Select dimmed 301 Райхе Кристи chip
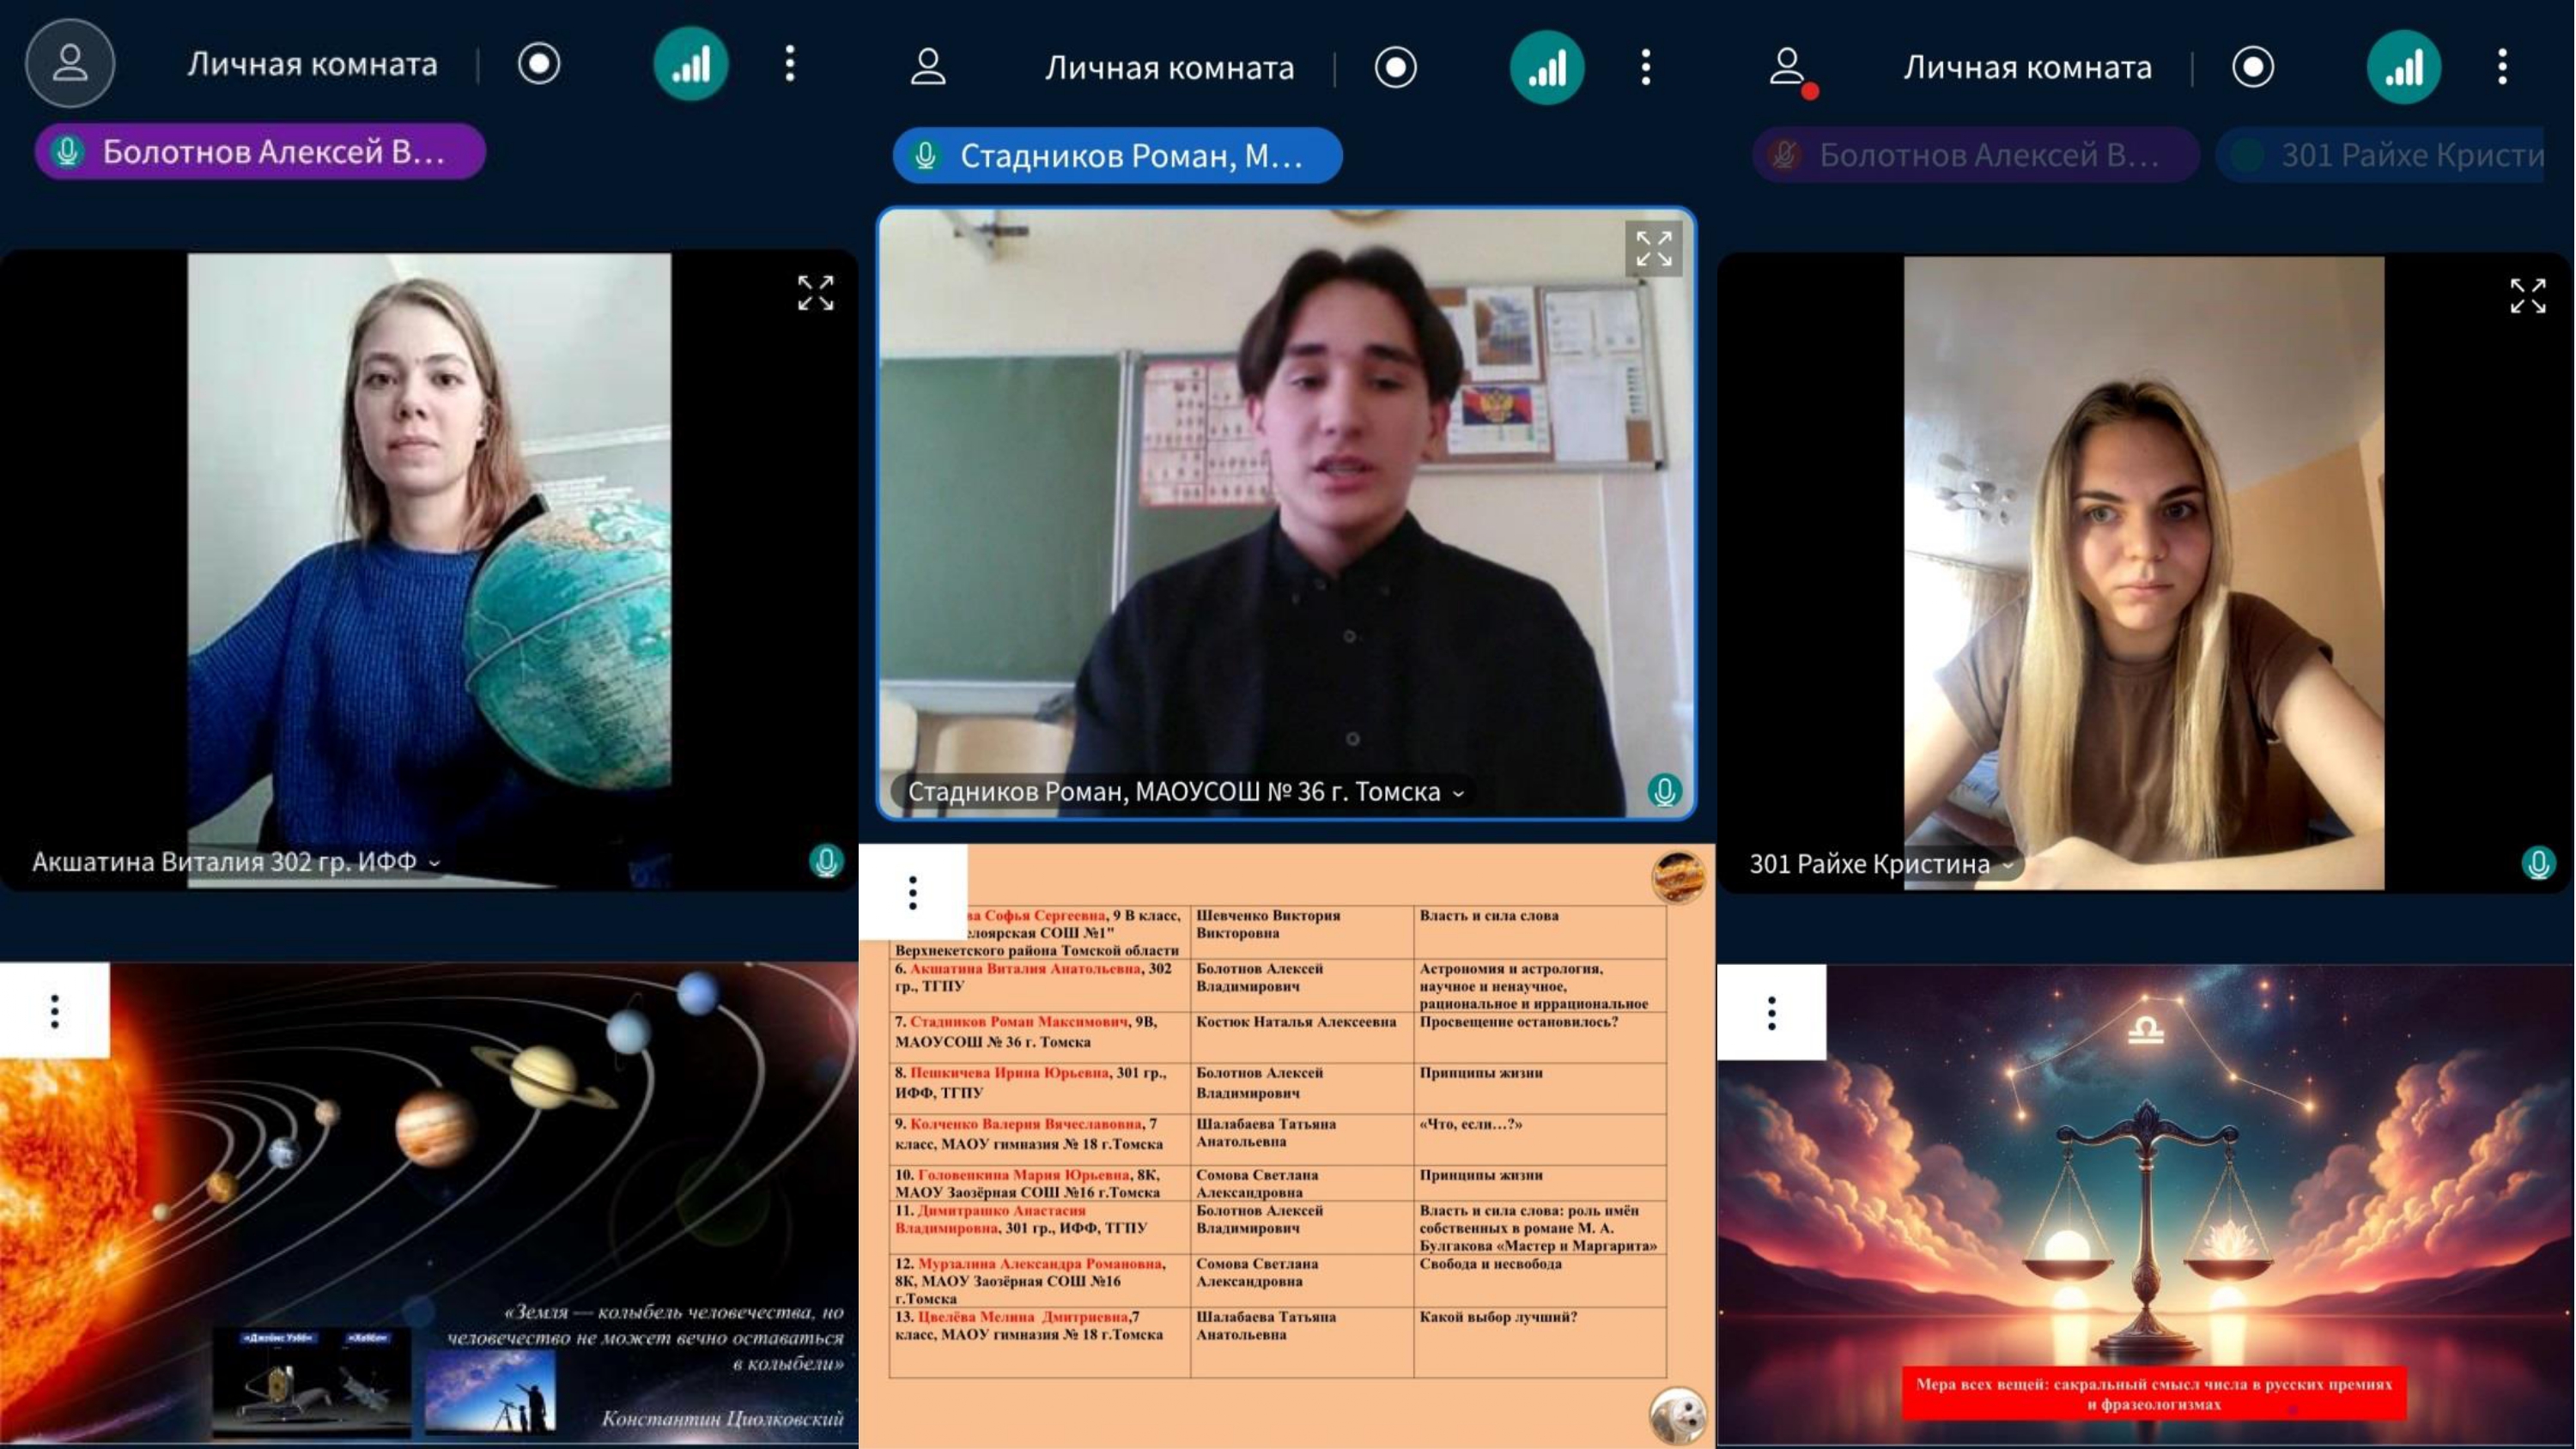Viewport: 2576px width, 1449px height. [x=2381, y=155]
